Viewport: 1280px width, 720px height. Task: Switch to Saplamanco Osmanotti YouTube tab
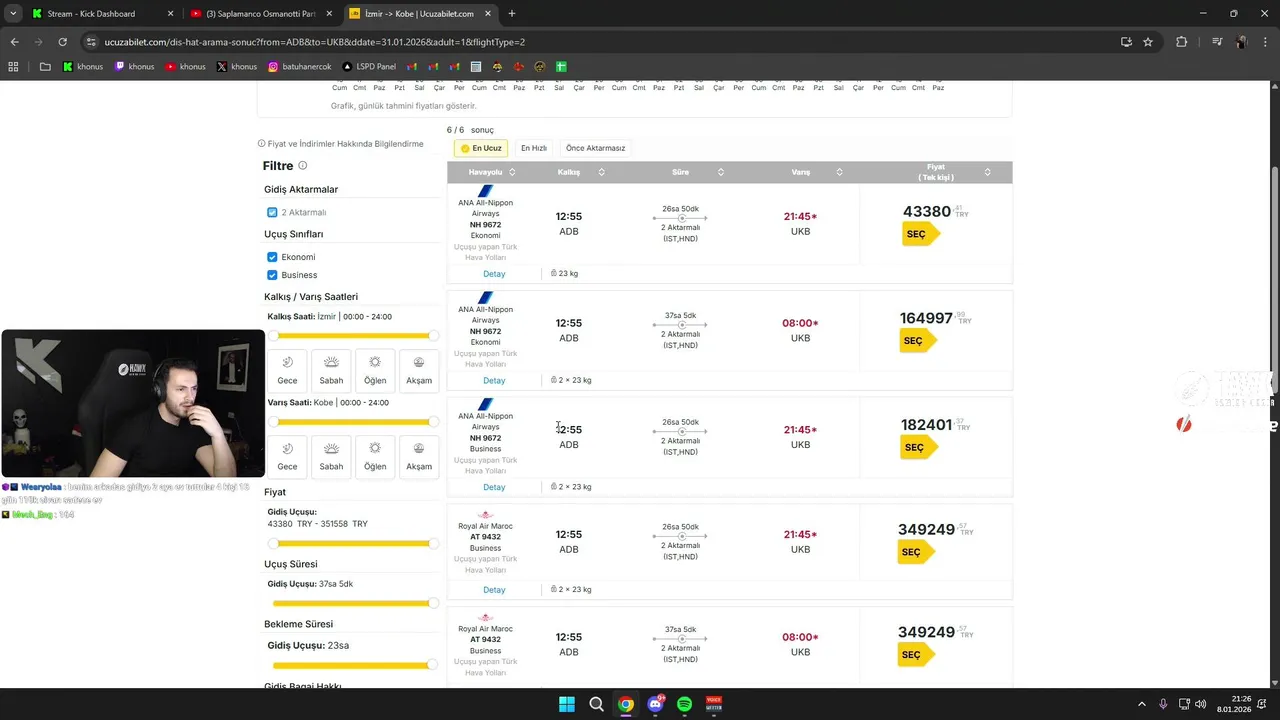262,14
